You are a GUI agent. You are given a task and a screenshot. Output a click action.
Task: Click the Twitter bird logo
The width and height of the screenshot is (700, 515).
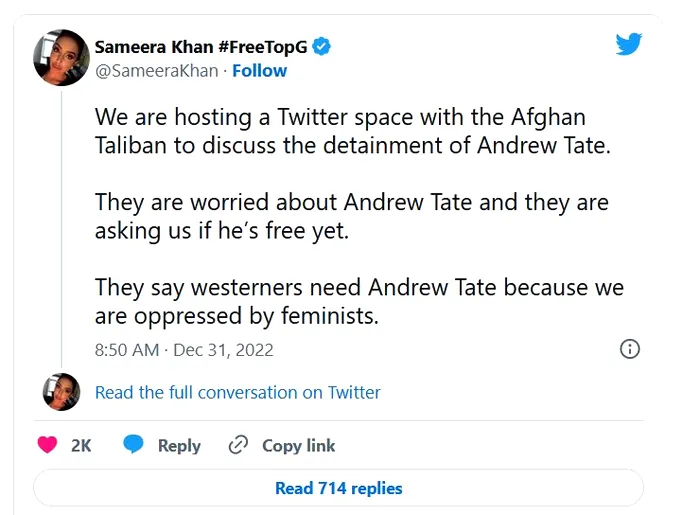[x=628, y=44]
